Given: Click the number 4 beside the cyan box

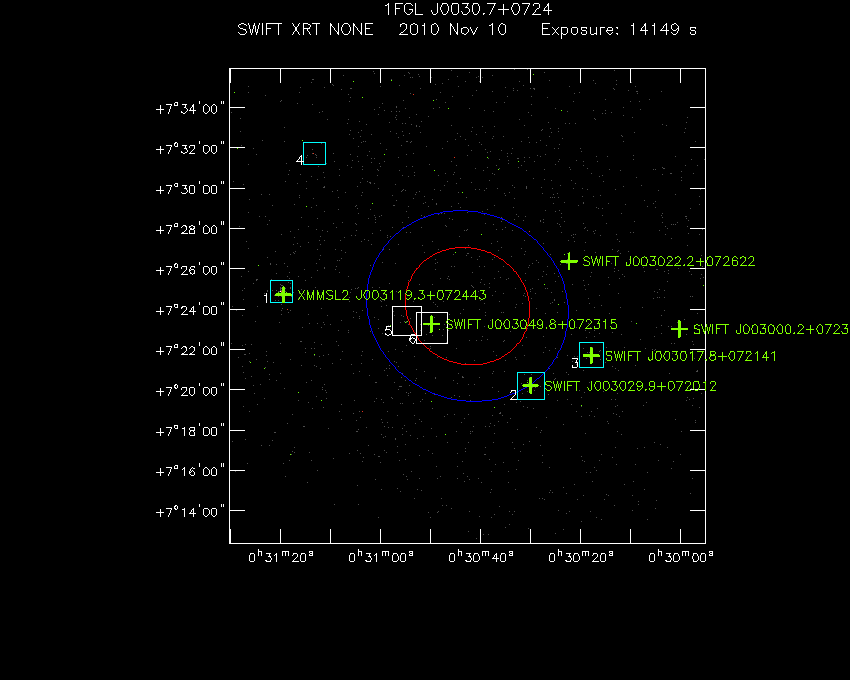Looking at the screenshot, I should pos(300,160).
